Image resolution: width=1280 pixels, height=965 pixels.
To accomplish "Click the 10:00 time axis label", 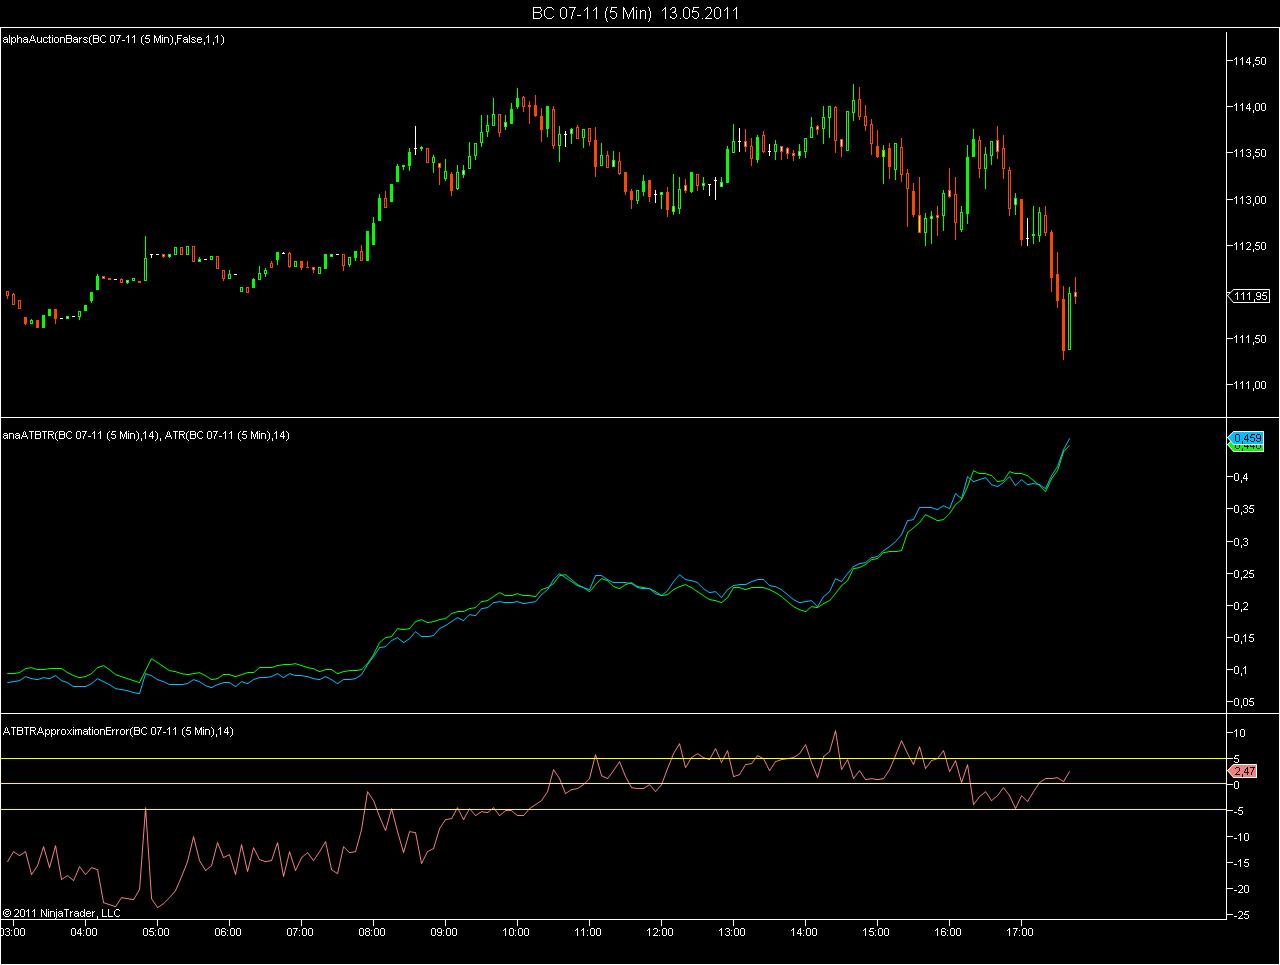I will [x=515, y=932].
